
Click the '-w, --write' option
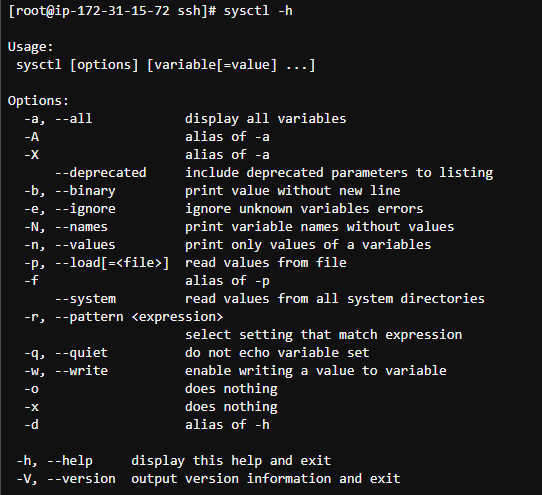pyautogui.click(x=66, y=371)
